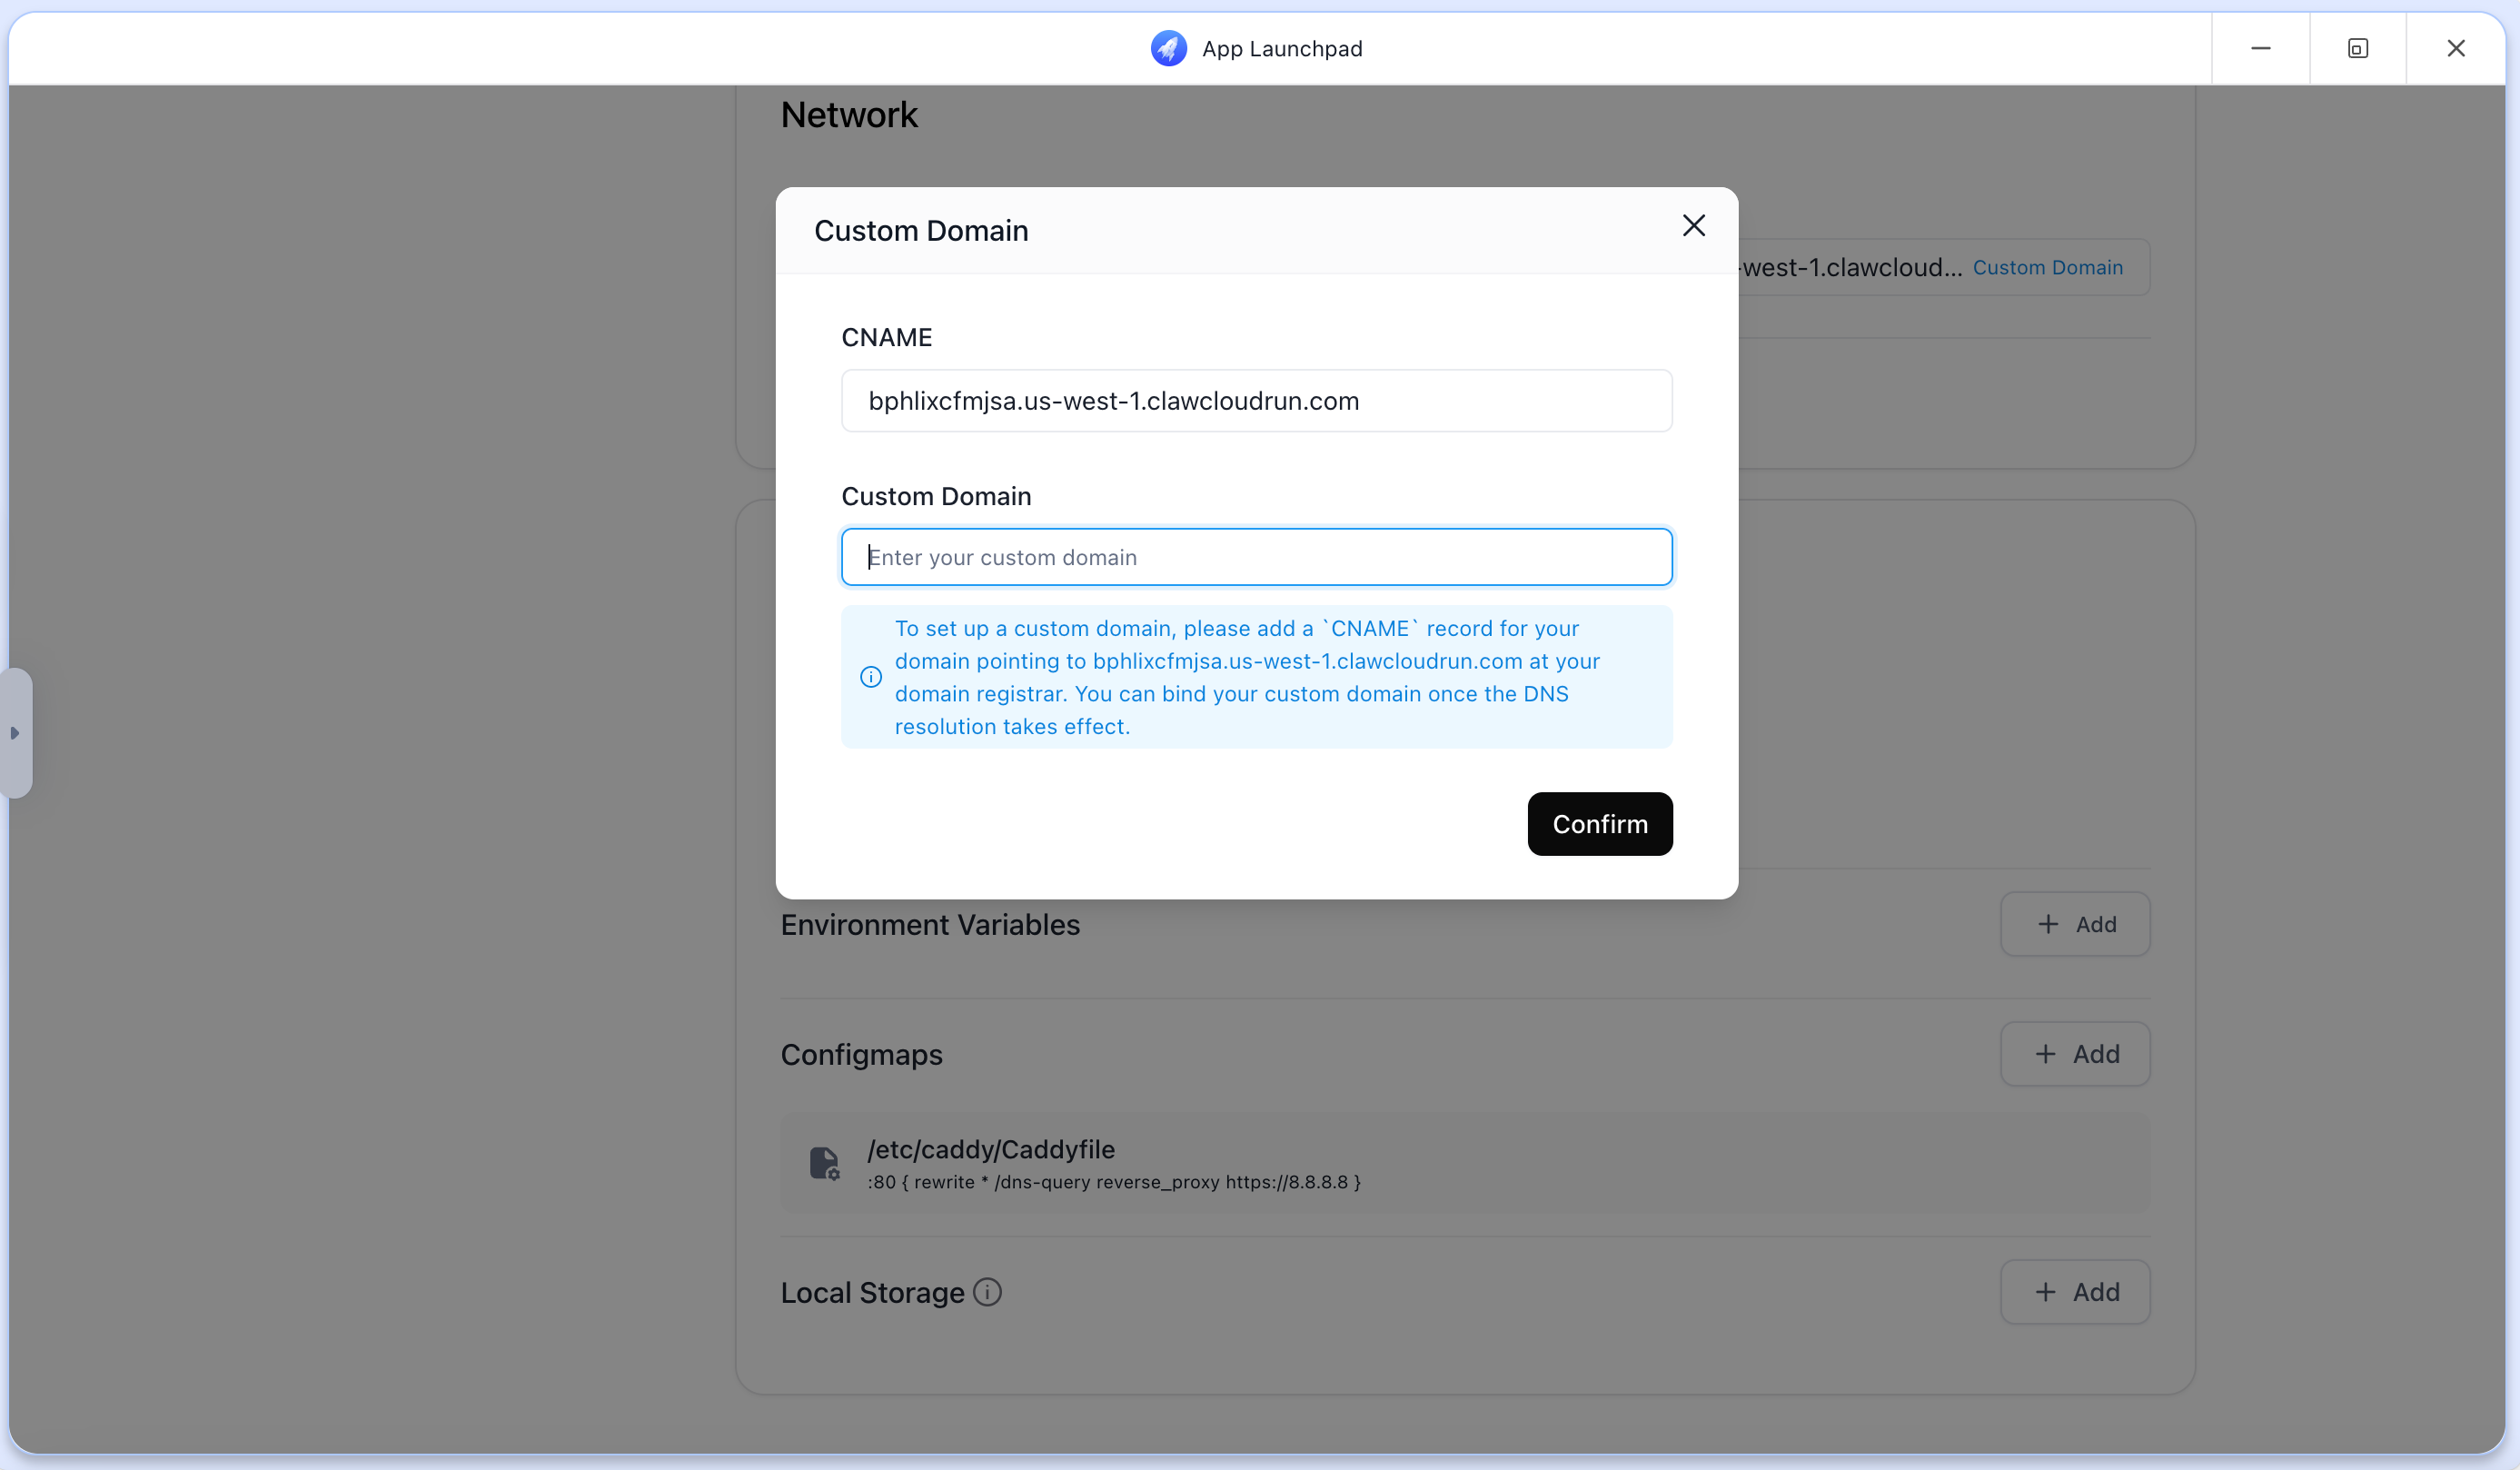Click the Enter your custom domain field

pos(1256,557)
